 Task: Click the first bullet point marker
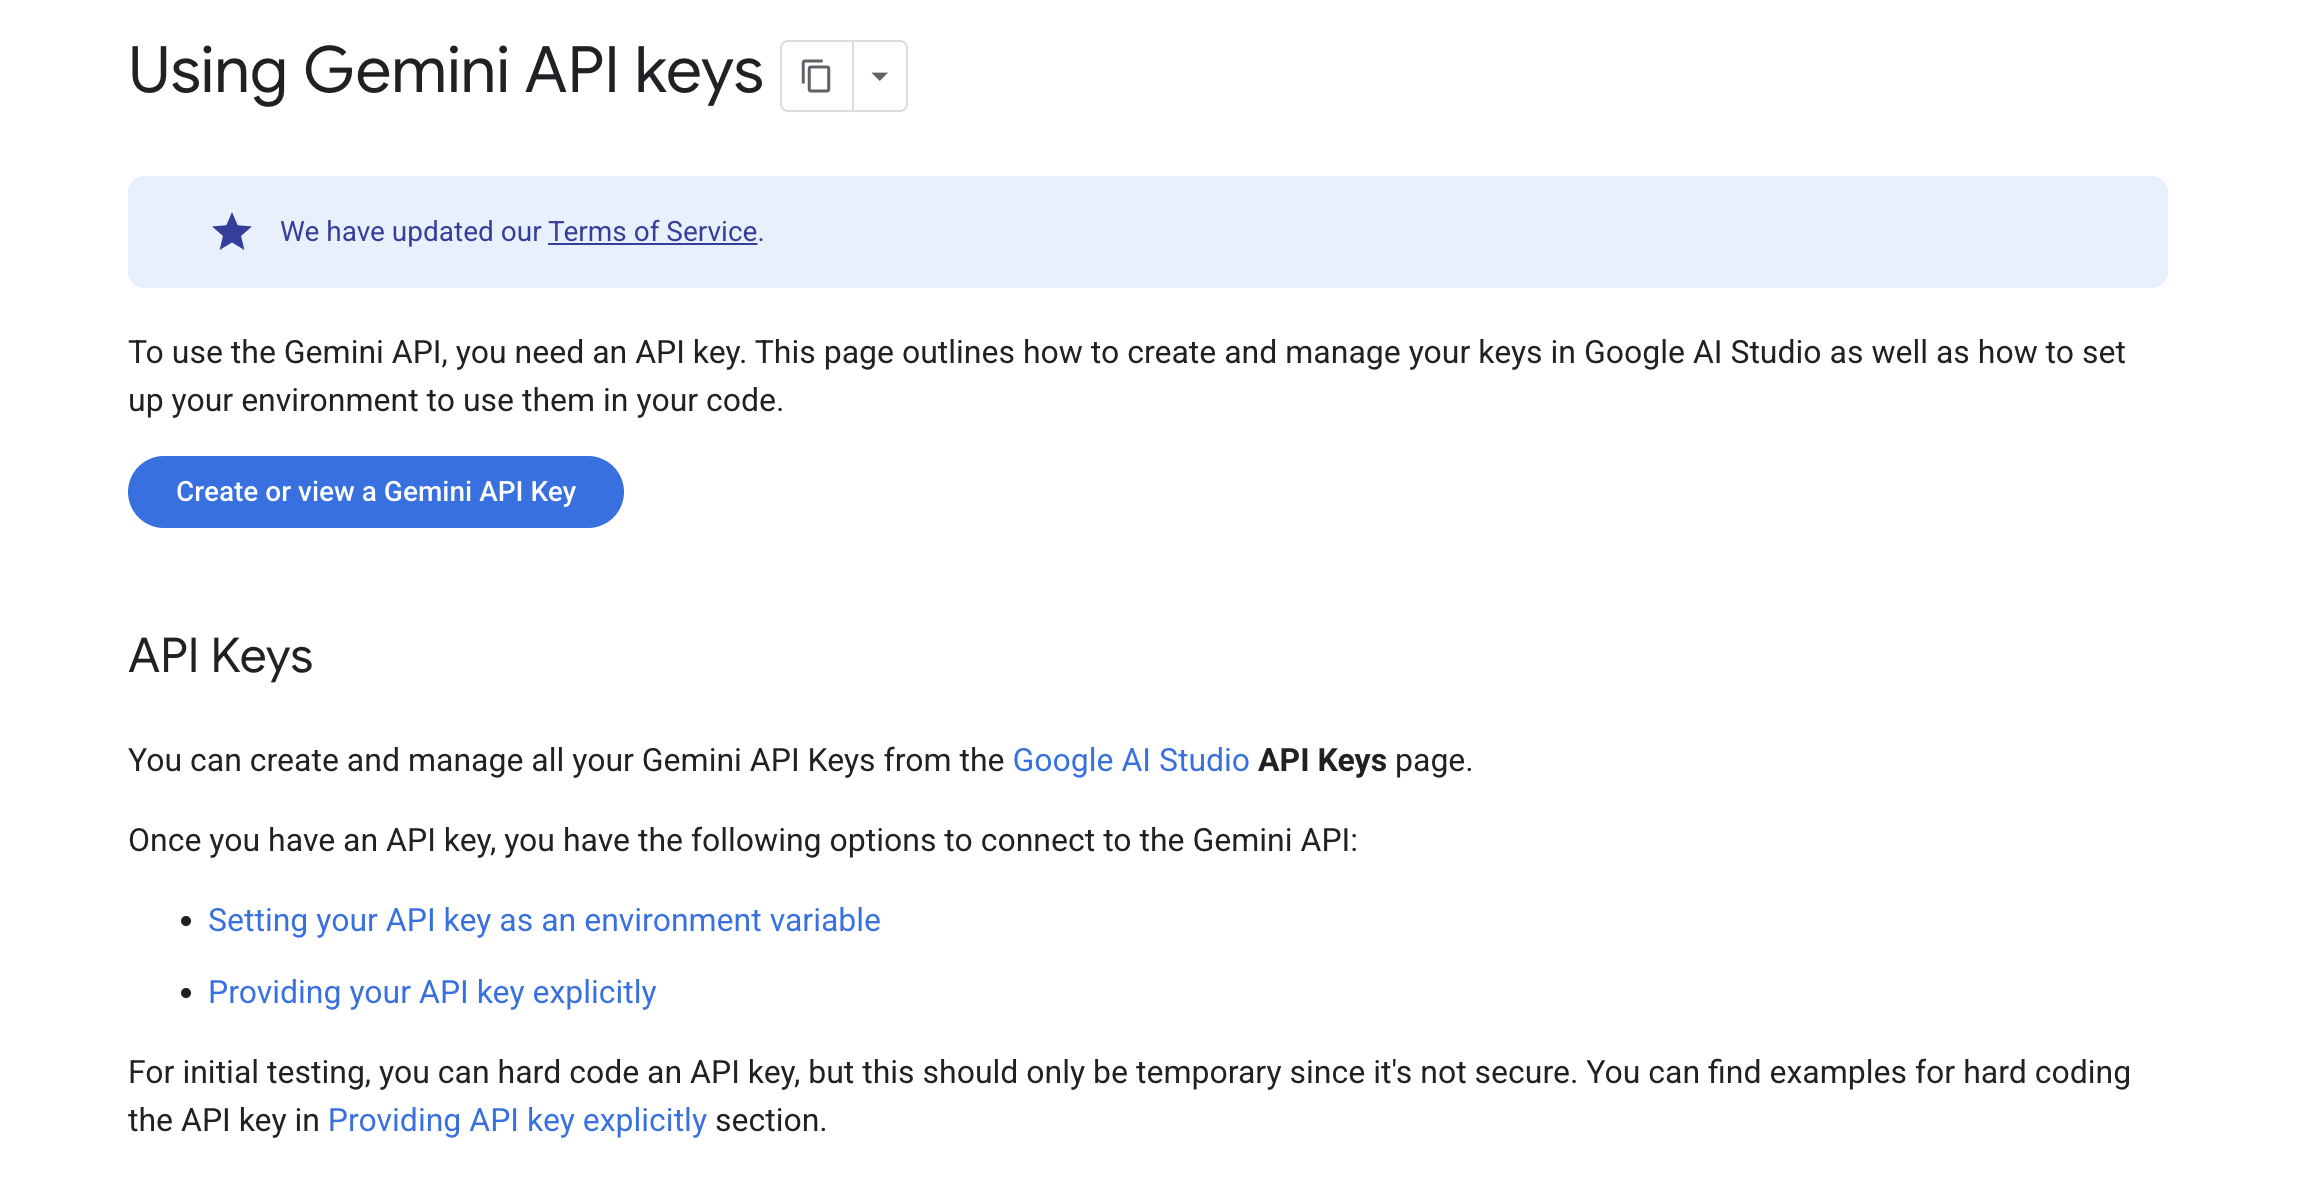(186, 922)
